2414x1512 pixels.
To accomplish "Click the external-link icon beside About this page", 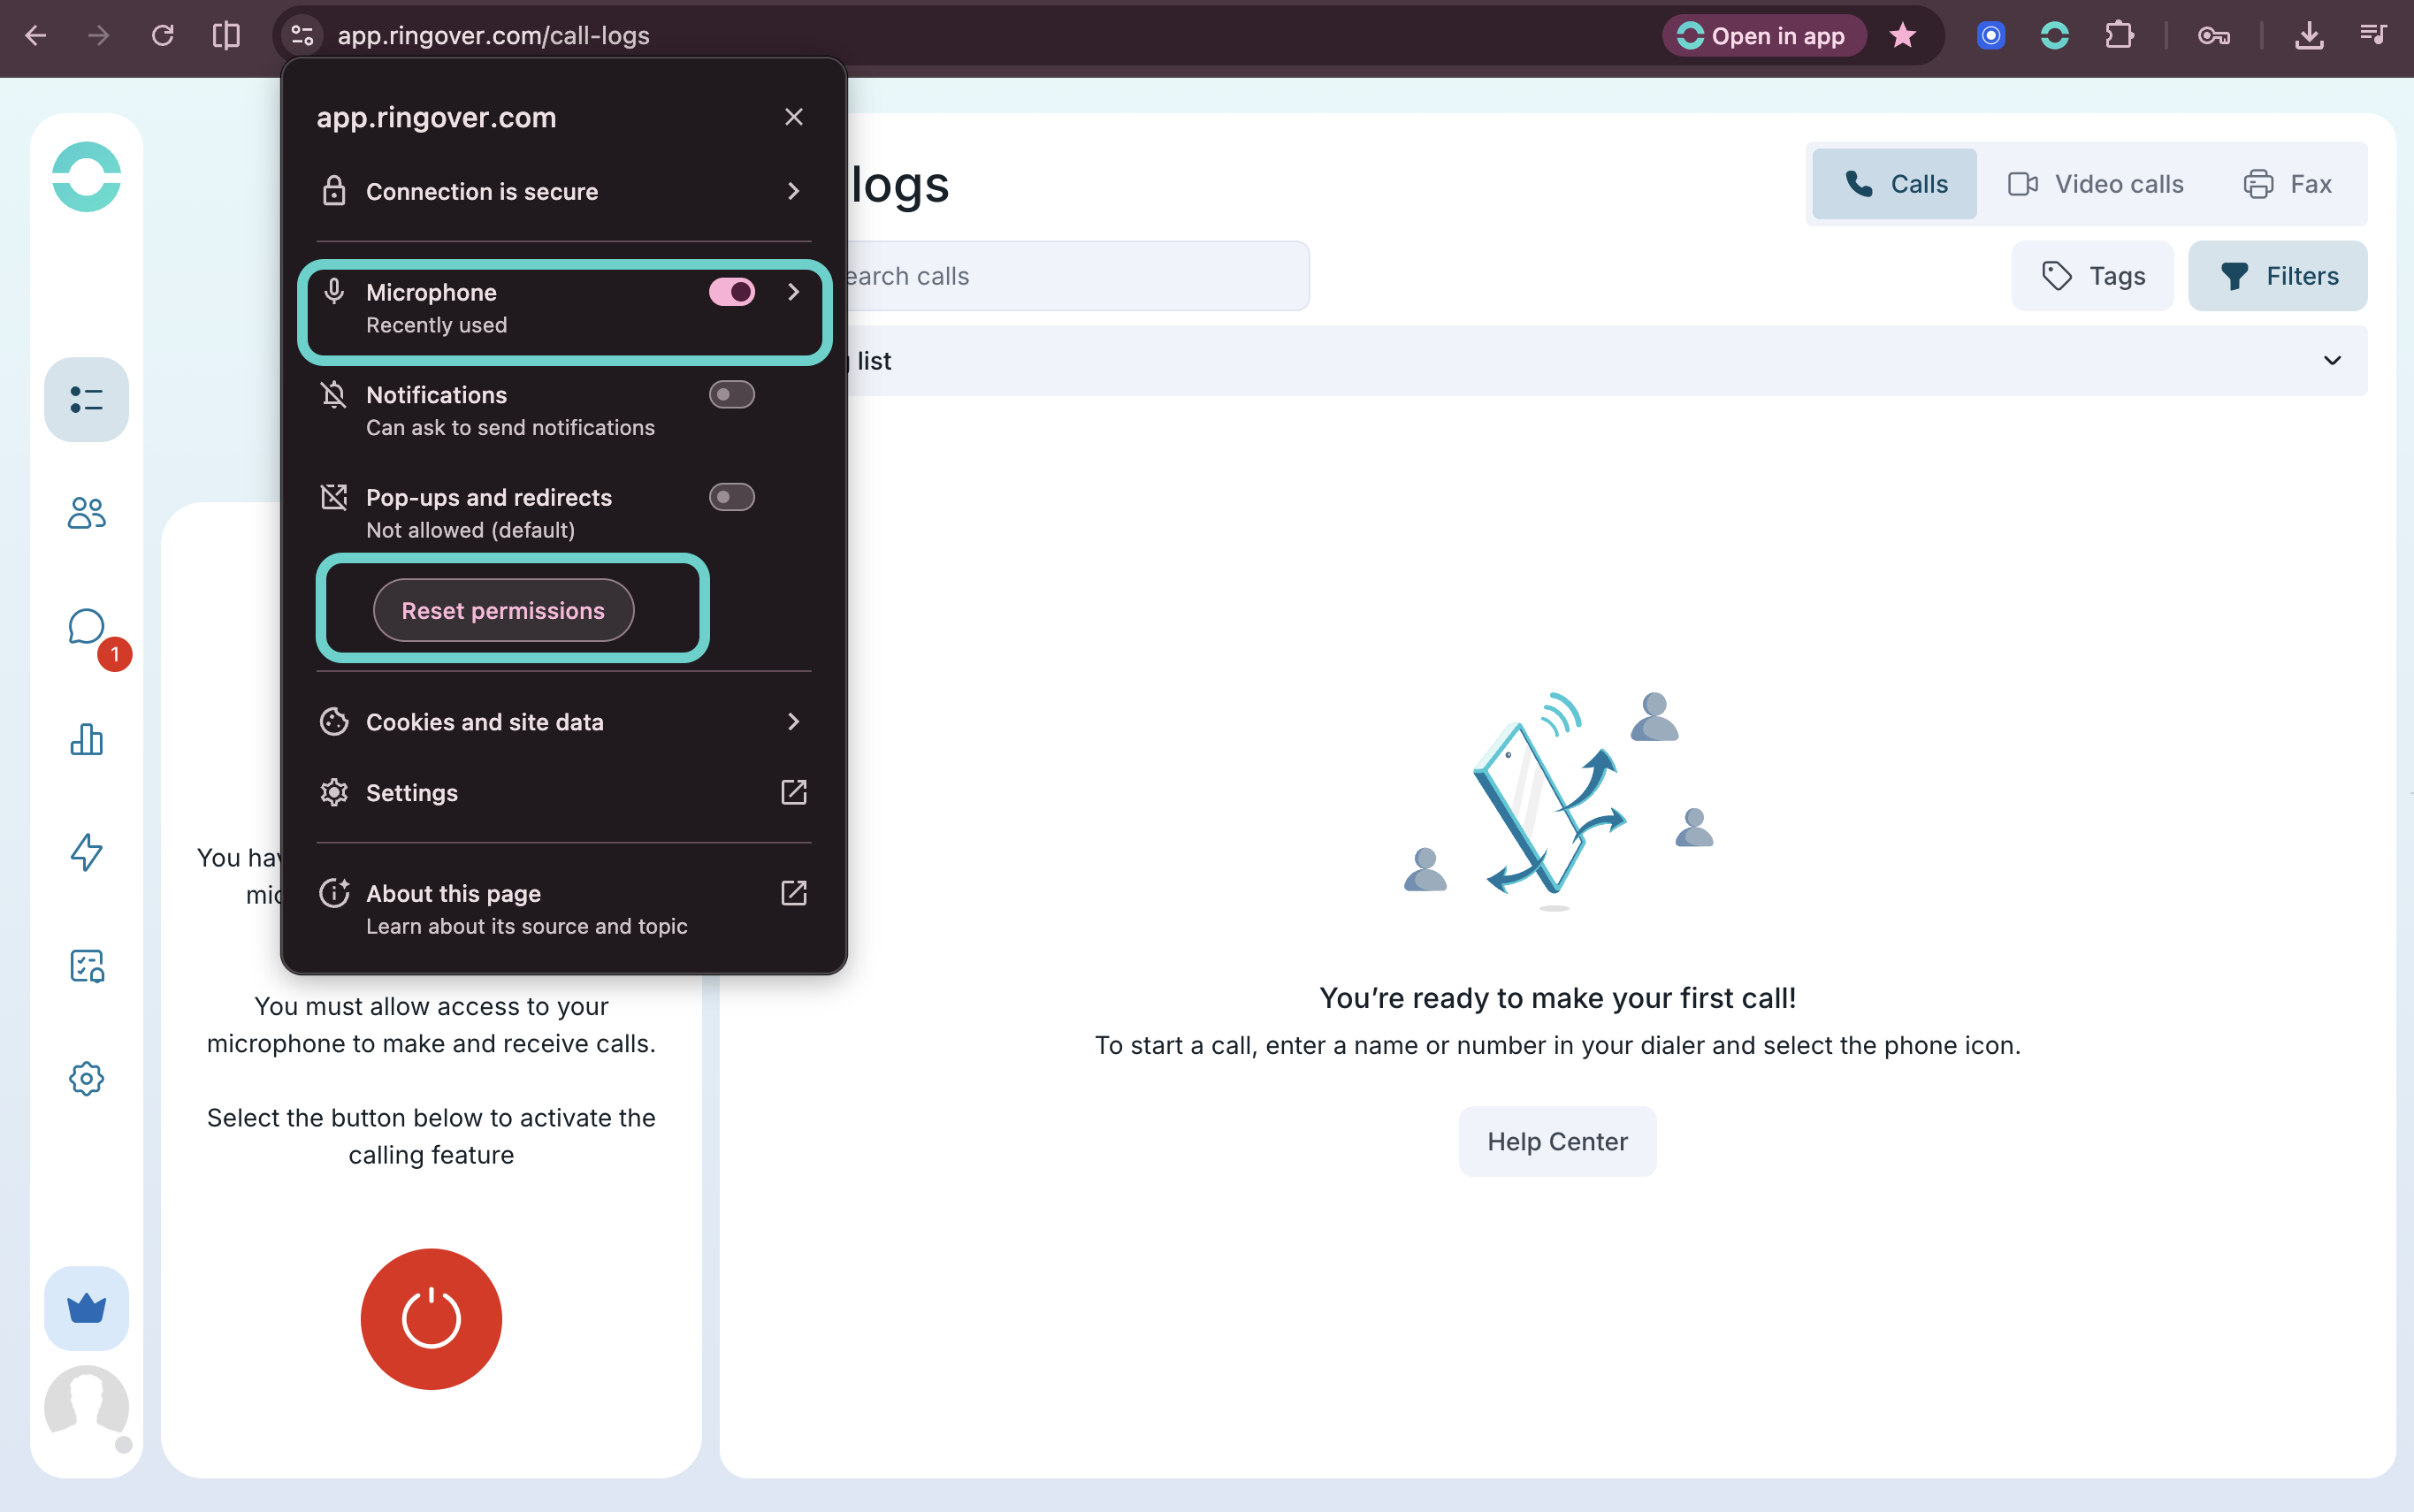I will tap(794, 893).
